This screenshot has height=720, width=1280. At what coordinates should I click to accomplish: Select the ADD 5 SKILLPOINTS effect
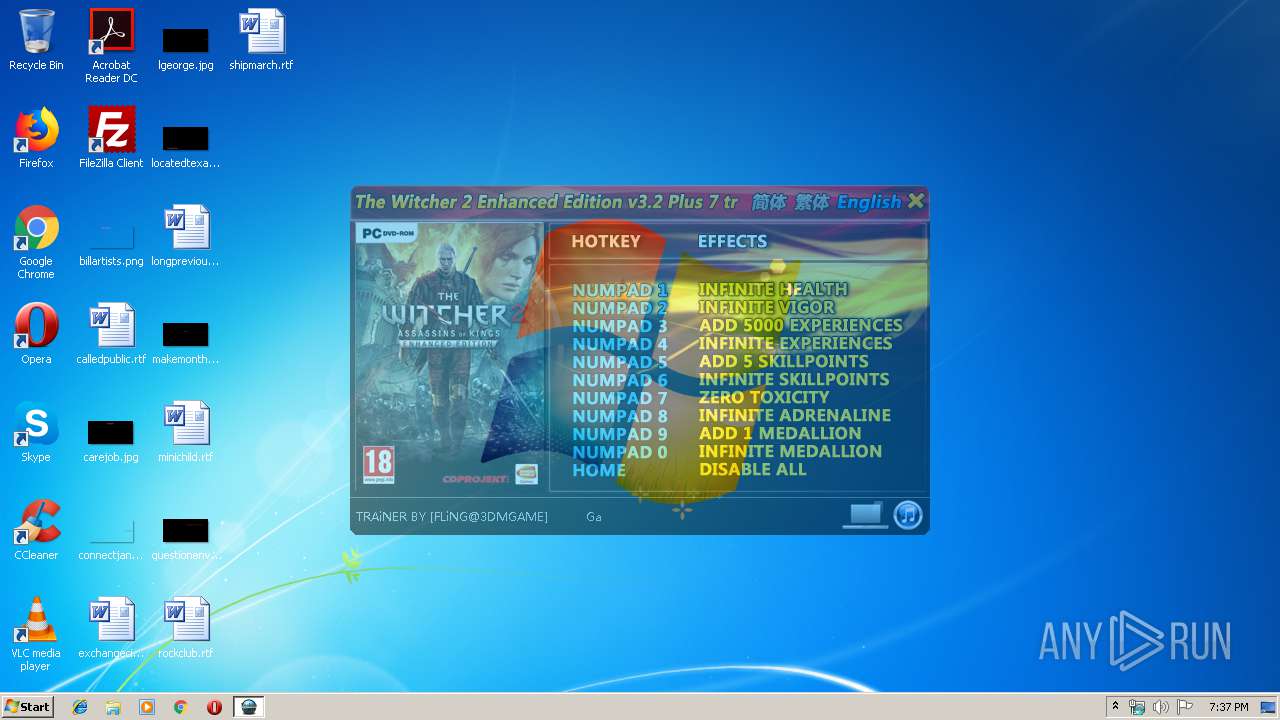click(783, 361)
